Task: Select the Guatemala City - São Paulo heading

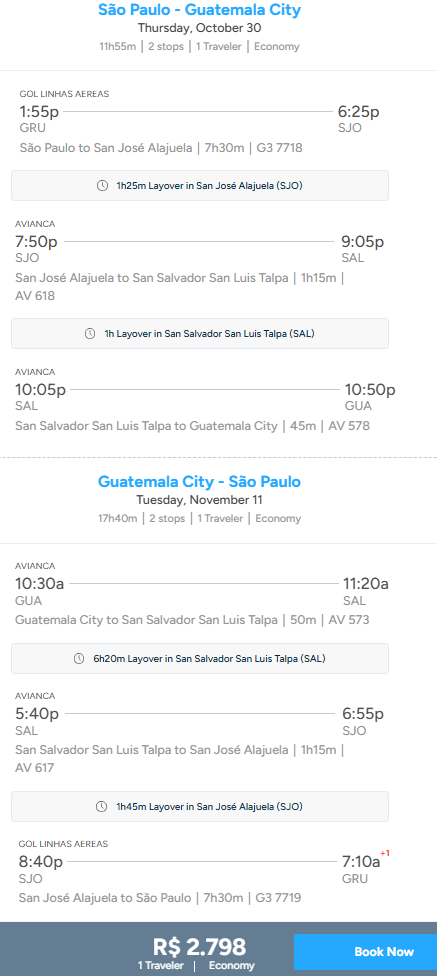Action: coord(199,481)
